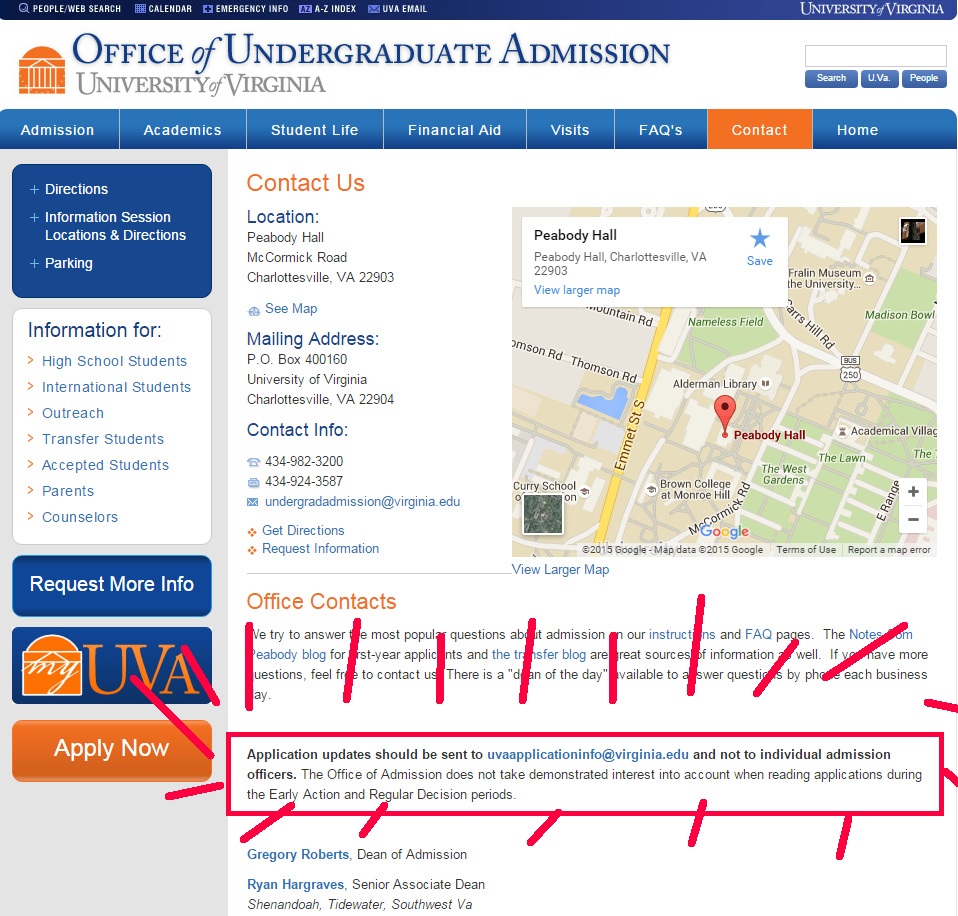Open the FAQ's nav tab

(660, 130)
